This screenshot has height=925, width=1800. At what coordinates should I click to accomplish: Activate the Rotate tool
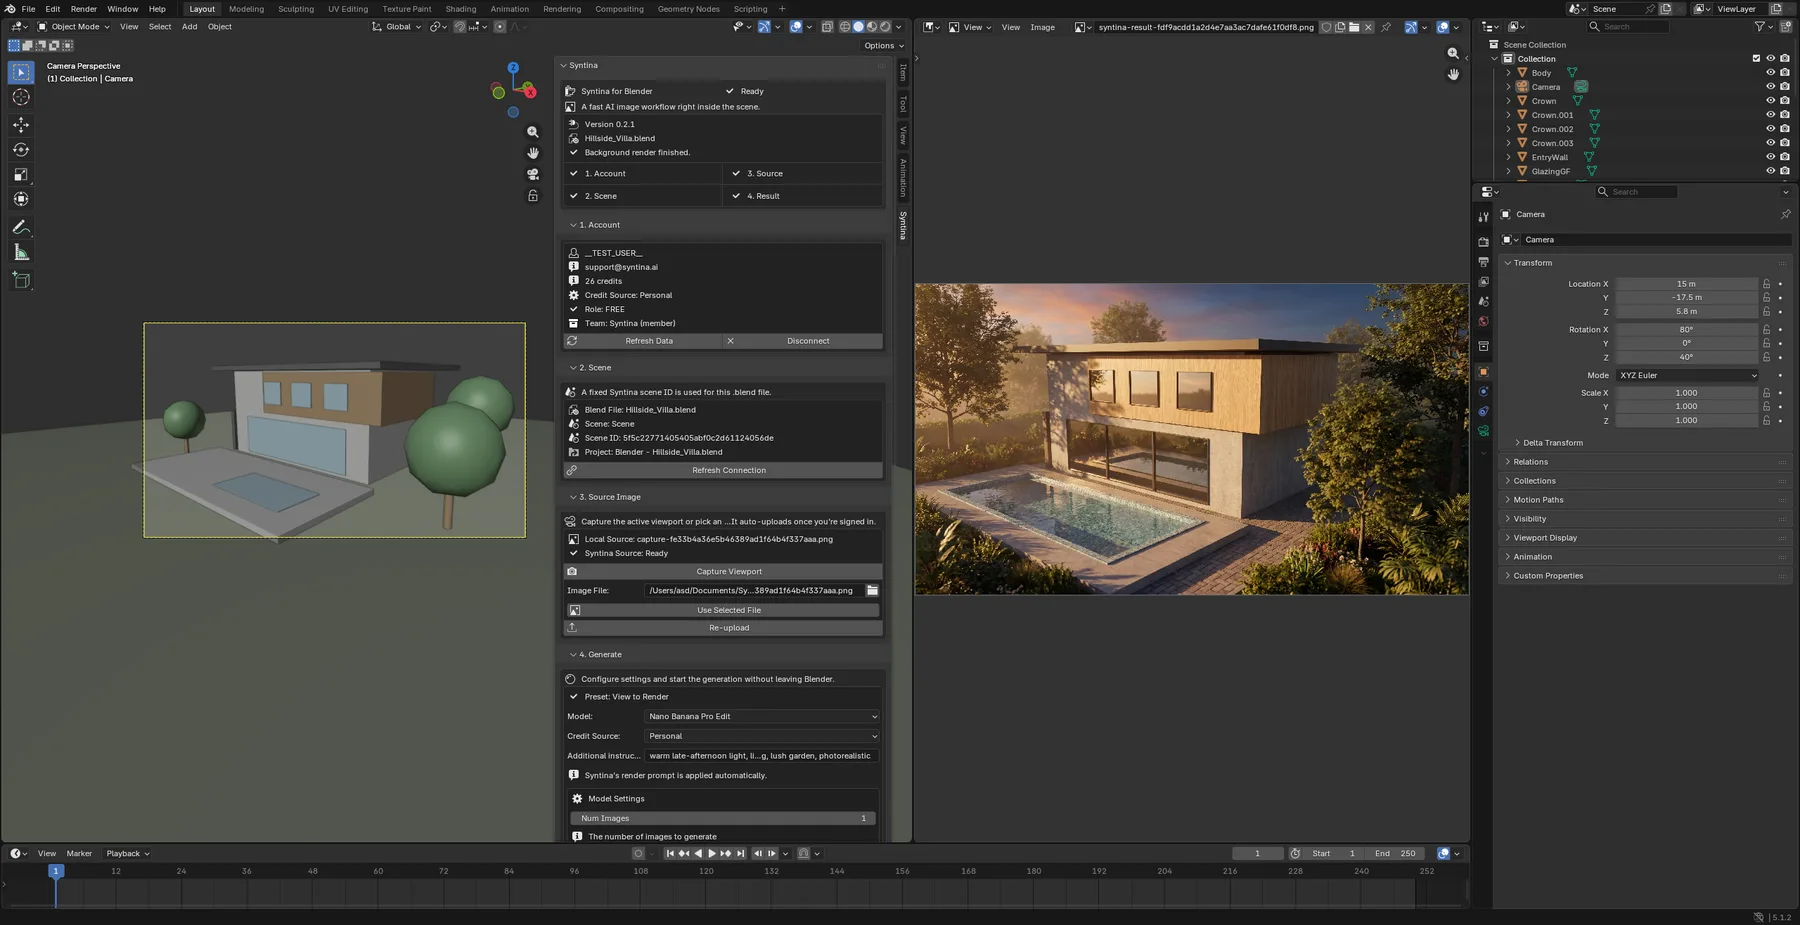tap(21, 150)
